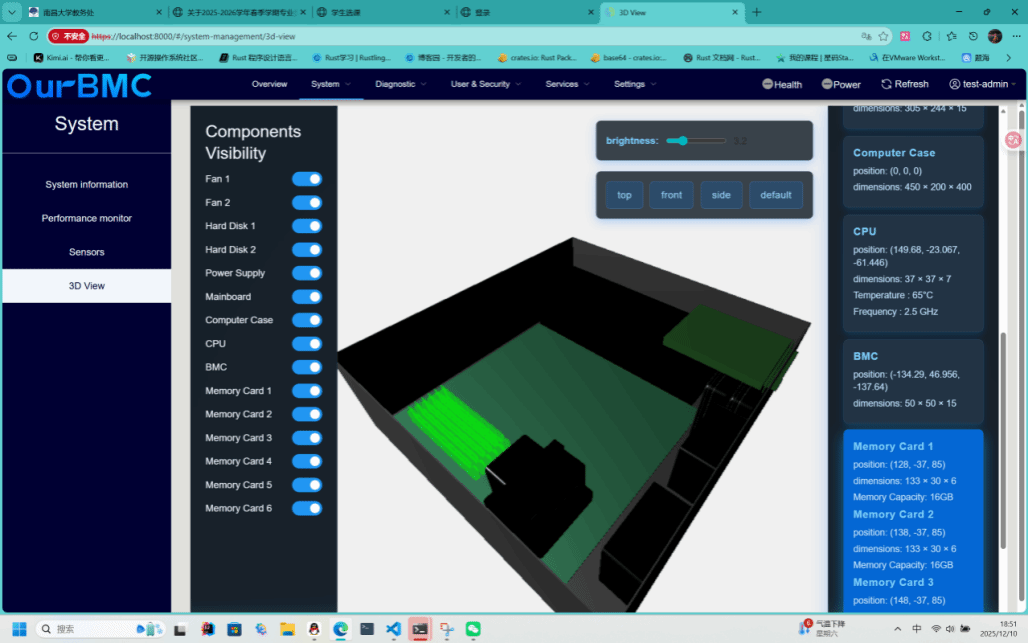Expand the test-admin user menu
This screenshot has height=643, width=1028.
982,84
